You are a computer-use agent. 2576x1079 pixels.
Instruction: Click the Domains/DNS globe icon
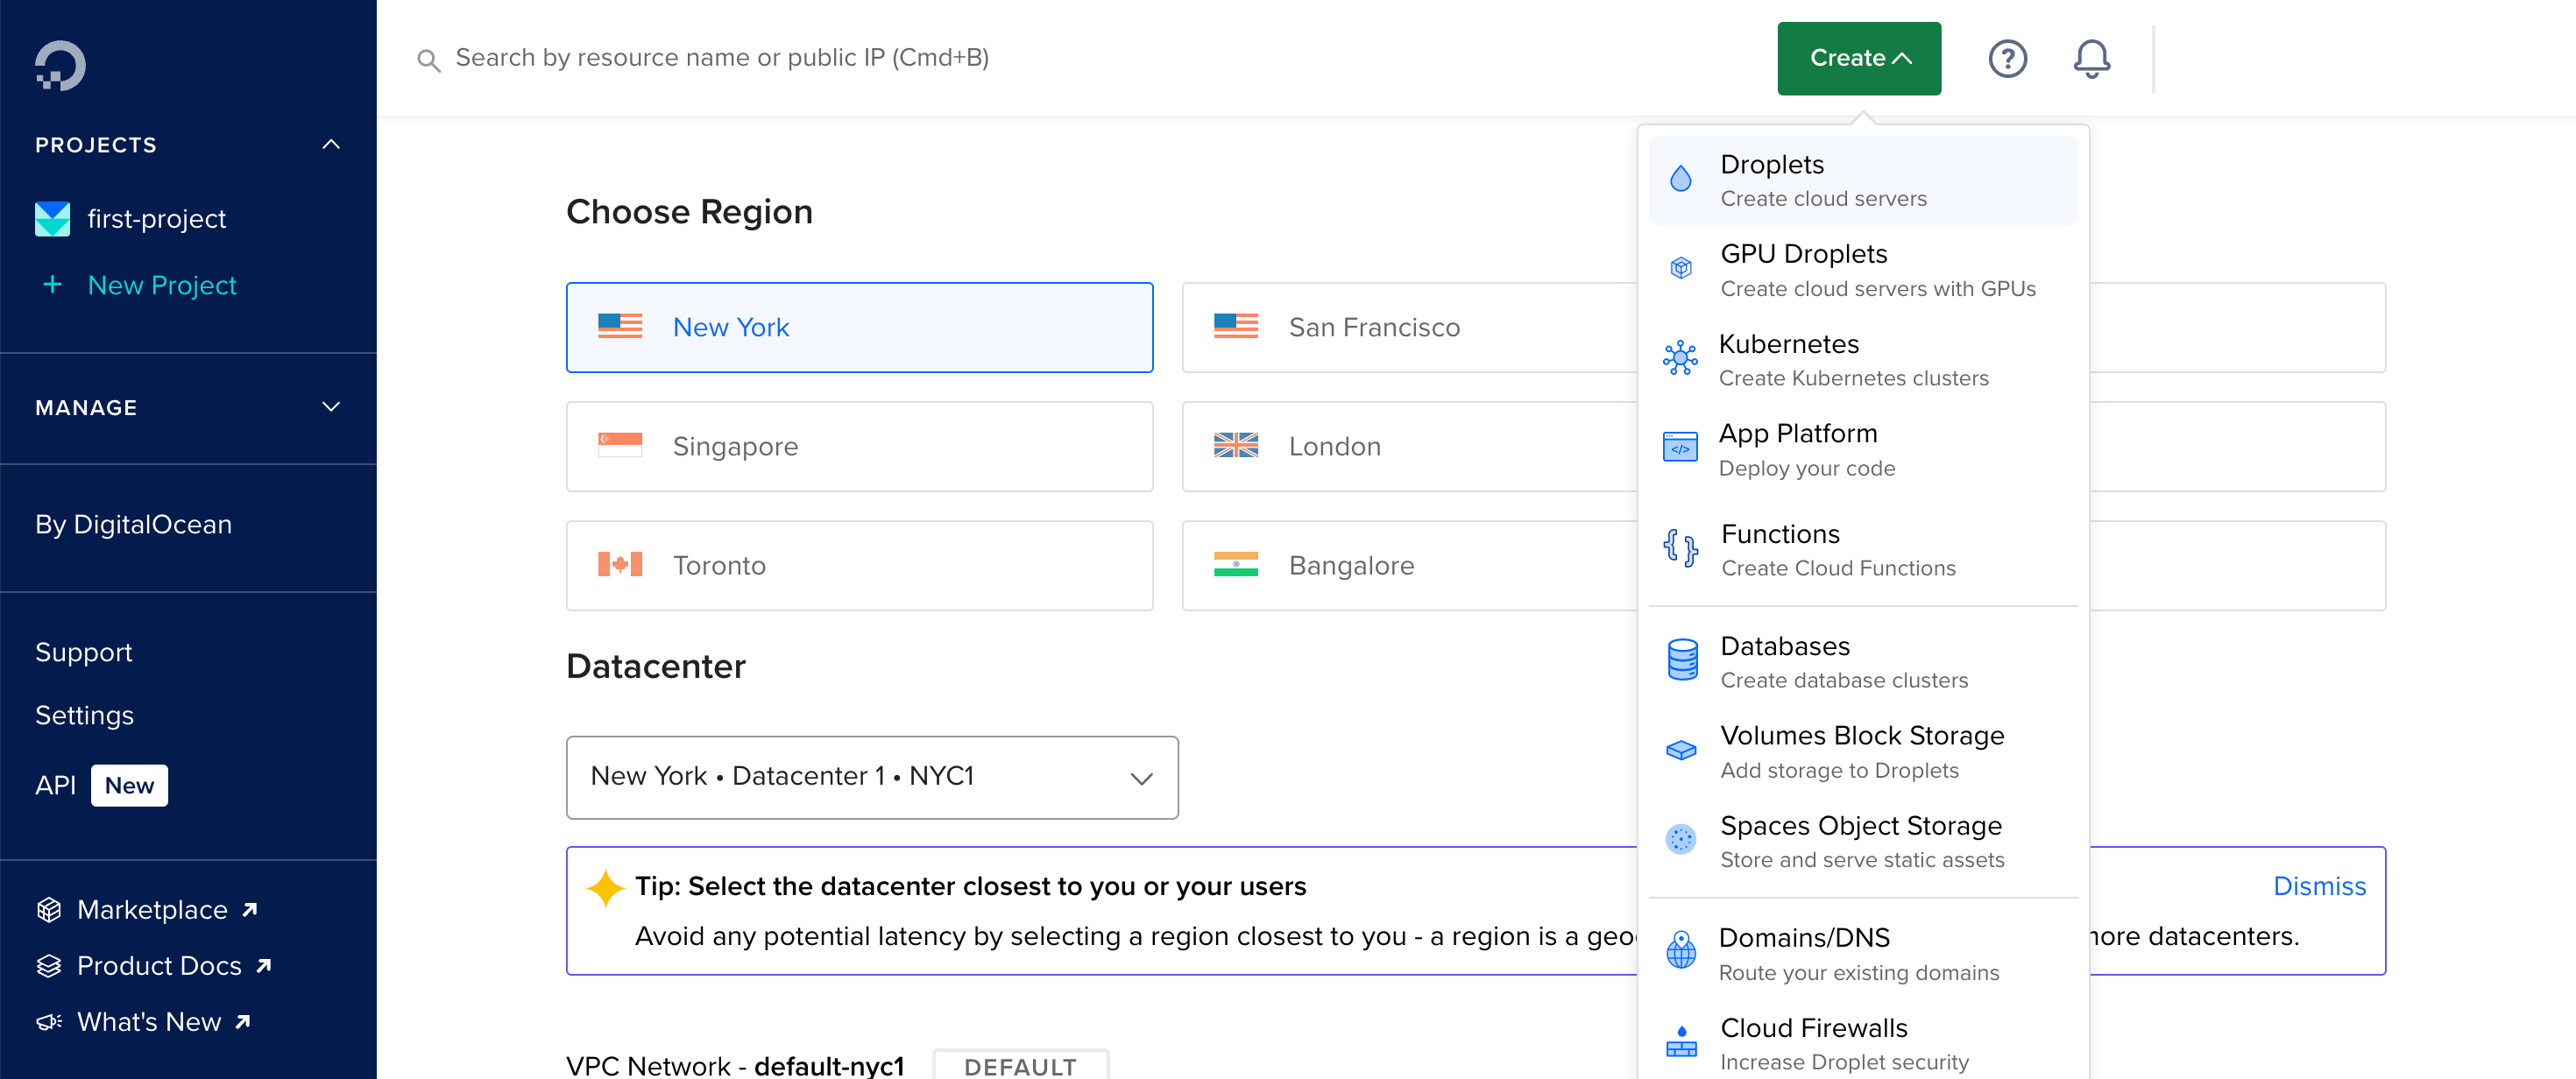tap(1681, 951)
